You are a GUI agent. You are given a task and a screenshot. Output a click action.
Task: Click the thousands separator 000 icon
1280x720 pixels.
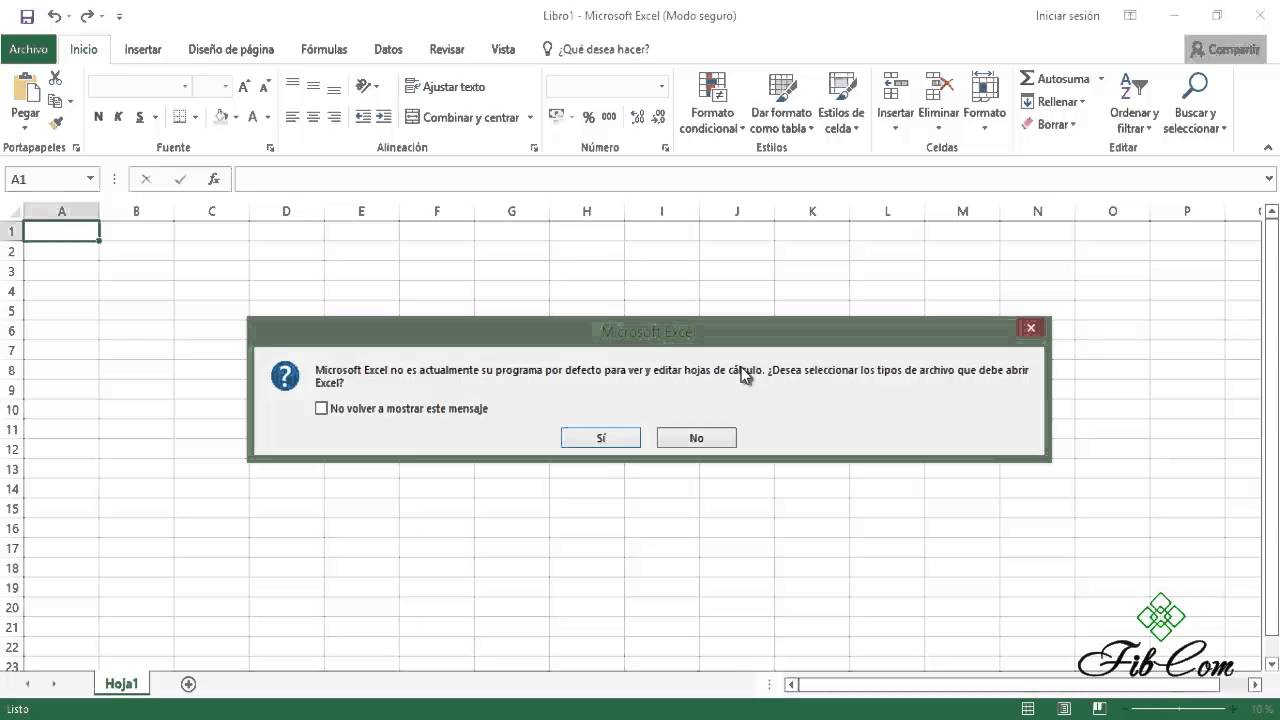(609, 117)
